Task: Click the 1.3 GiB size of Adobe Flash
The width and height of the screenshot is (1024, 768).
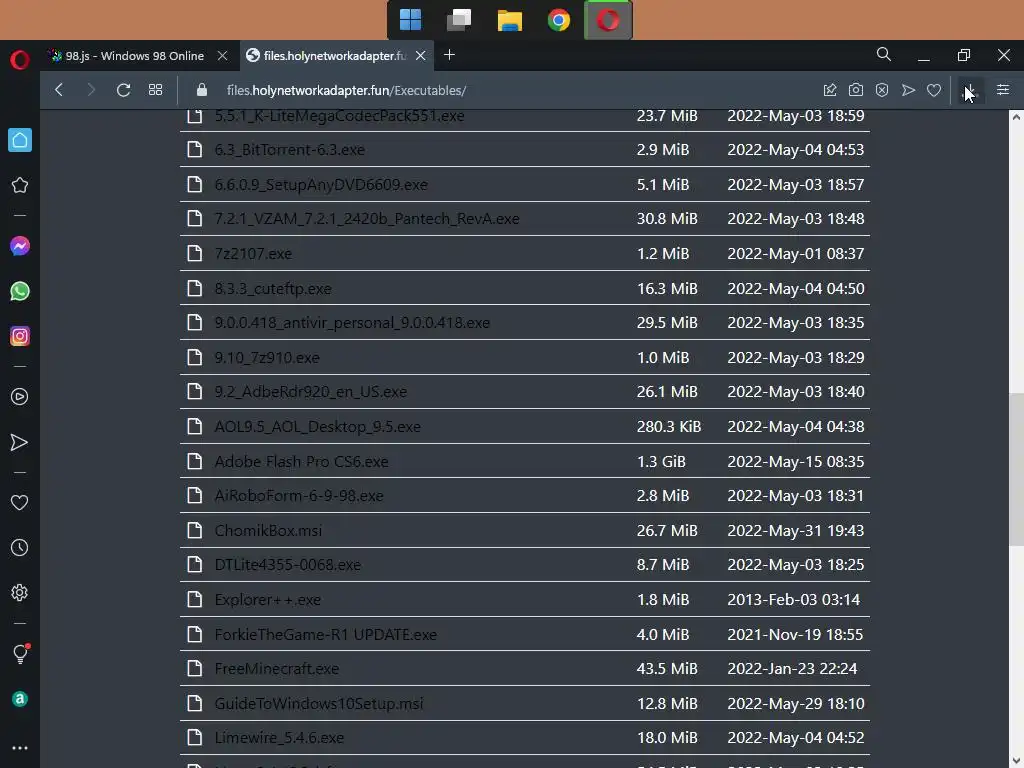Action: click(x=661, y=461)
